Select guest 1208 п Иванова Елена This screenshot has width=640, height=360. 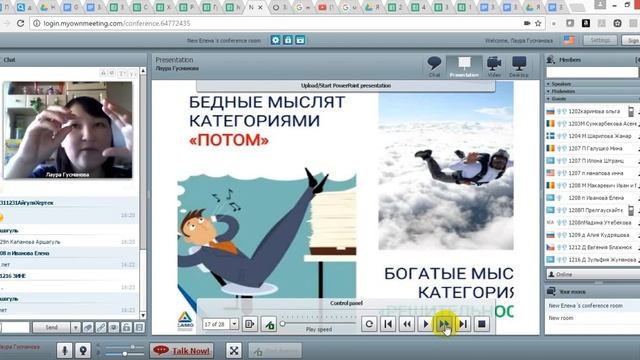pyautogui.click(x=593, y=198)
